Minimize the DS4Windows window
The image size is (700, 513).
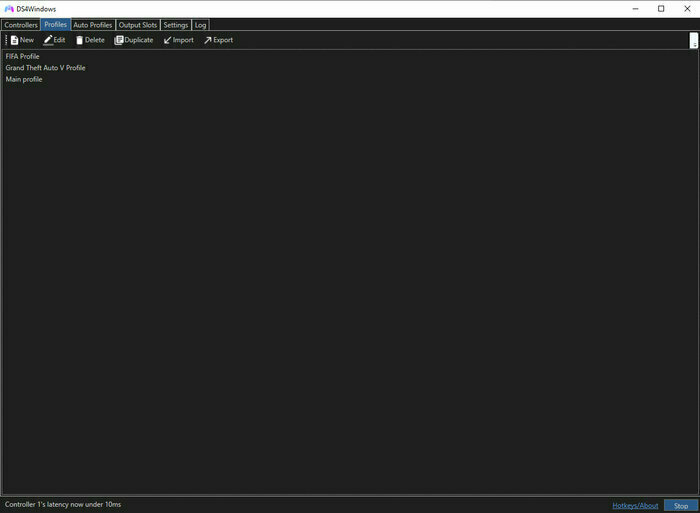click(x=635, y=8)
